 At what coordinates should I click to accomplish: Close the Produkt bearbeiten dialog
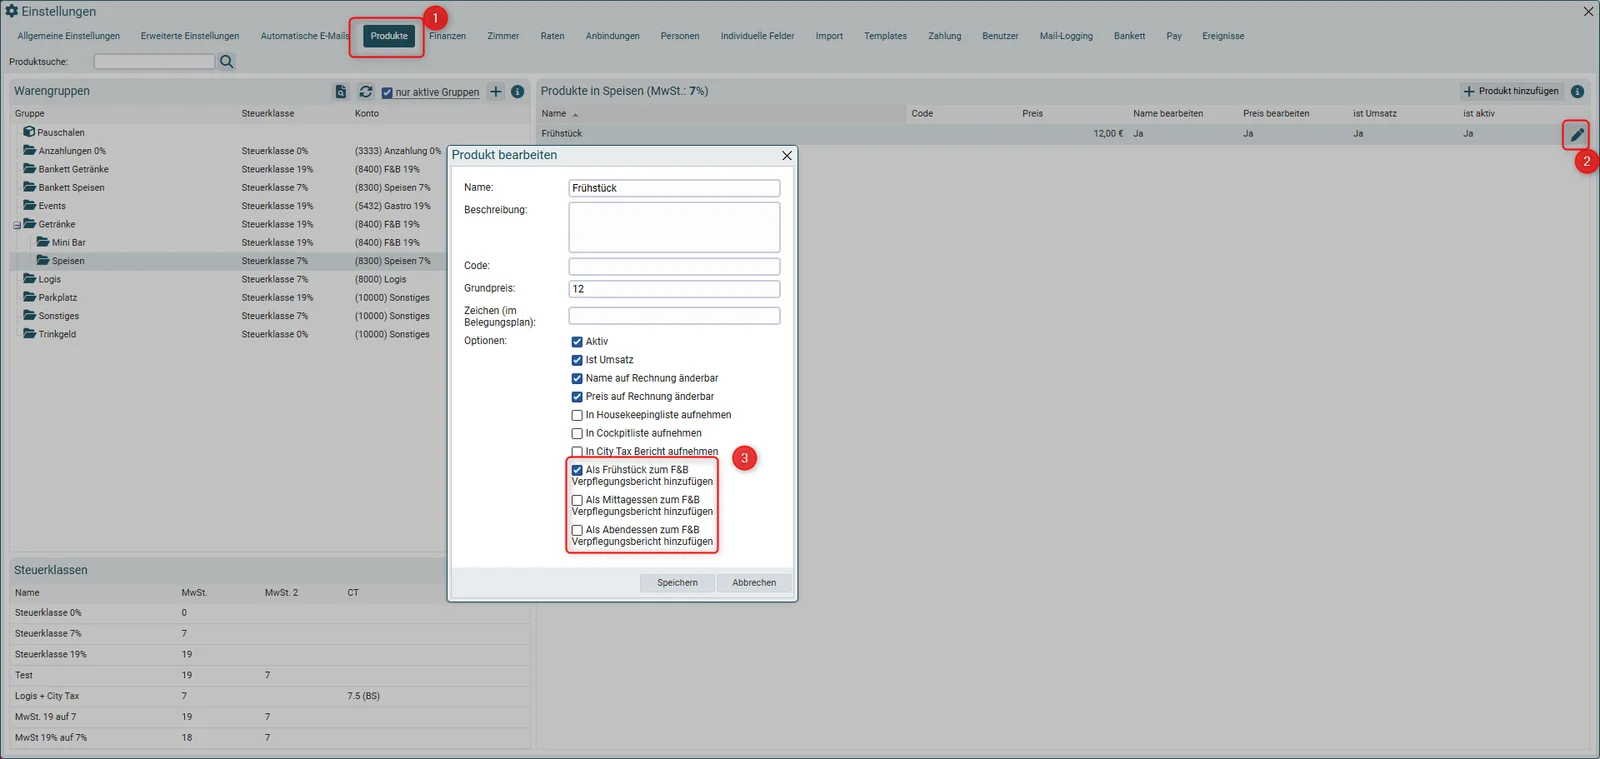[x=787, y=155]
